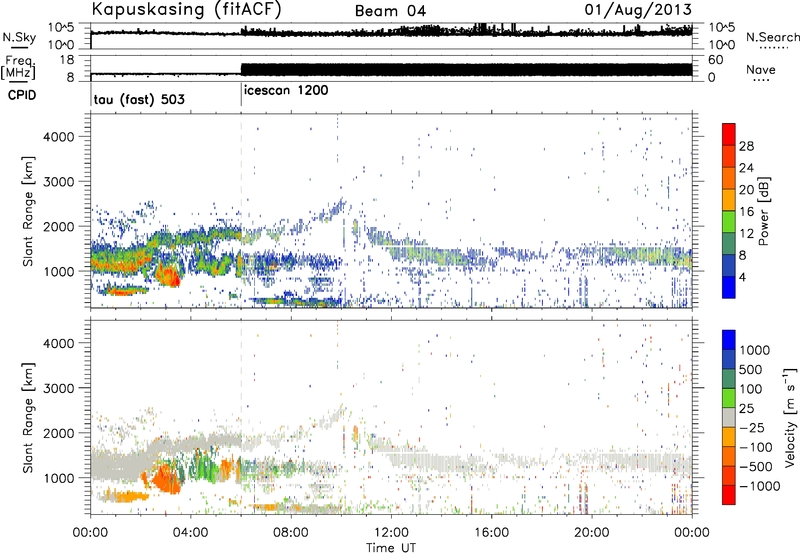Image resolution: width=800 pixels, height=554 pixels.
Task: Click the '18' tick on frequency axis
Action: pos(67,60)
